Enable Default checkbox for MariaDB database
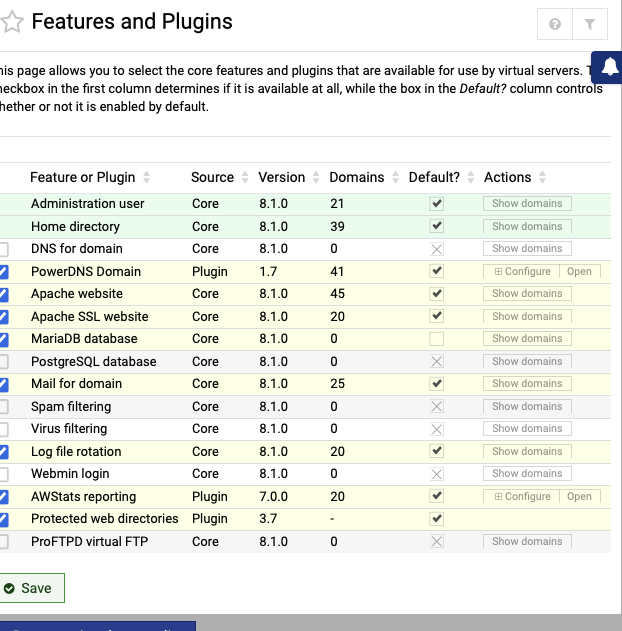This screenshot has height=631, width=622. [x=437, y=339]
